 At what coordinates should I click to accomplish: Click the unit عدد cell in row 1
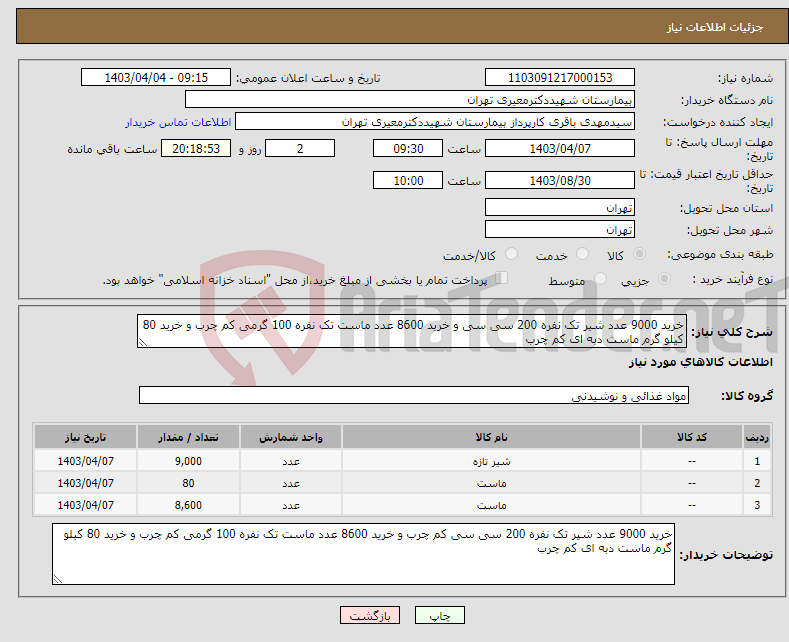click(291, 461)
